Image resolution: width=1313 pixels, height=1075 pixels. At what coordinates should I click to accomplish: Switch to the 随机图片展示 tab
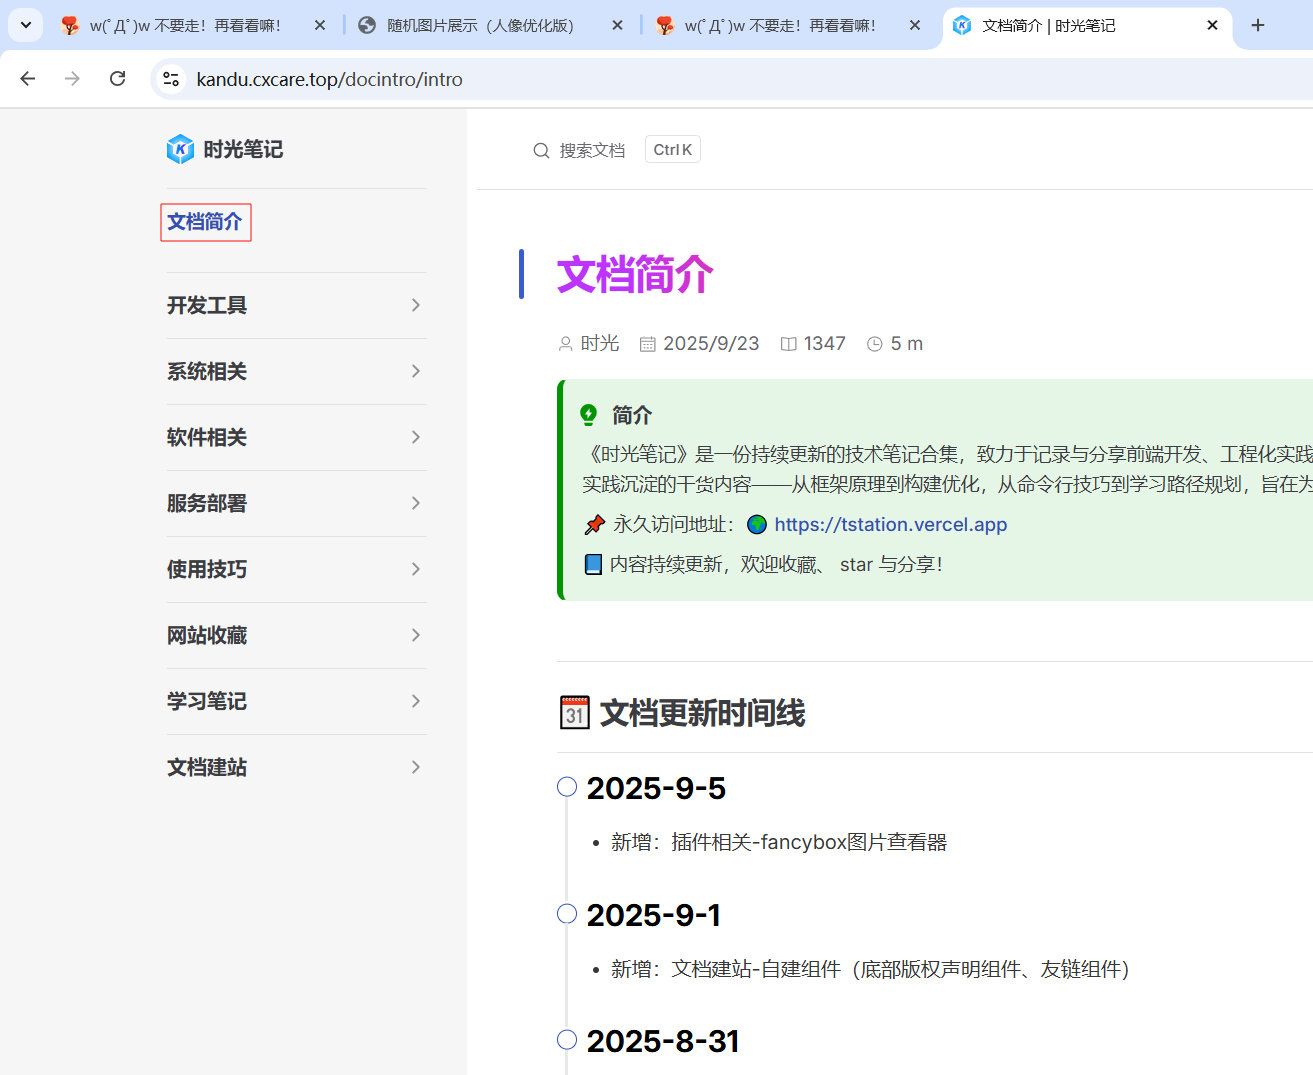[480, 25]
